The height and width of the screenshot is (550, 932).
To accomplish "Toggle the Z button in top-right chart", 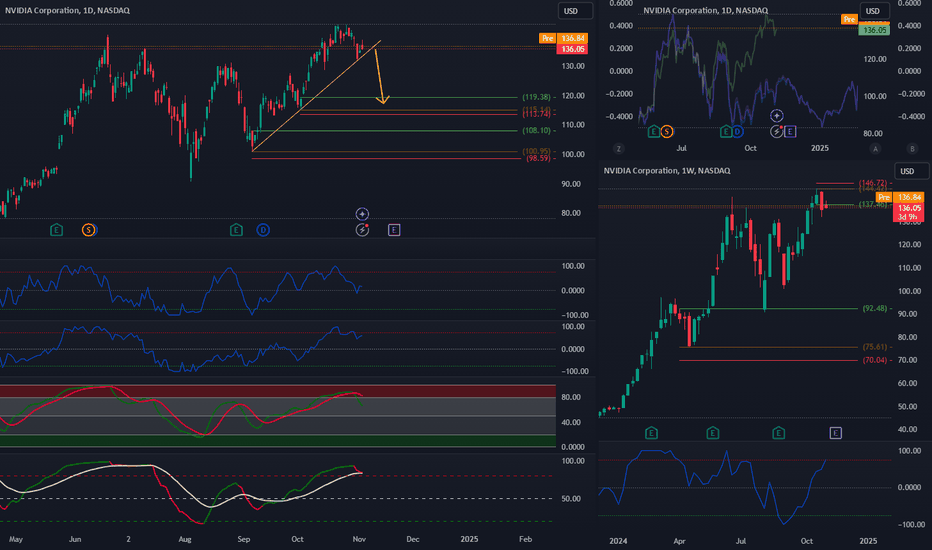I will point(619,149).
